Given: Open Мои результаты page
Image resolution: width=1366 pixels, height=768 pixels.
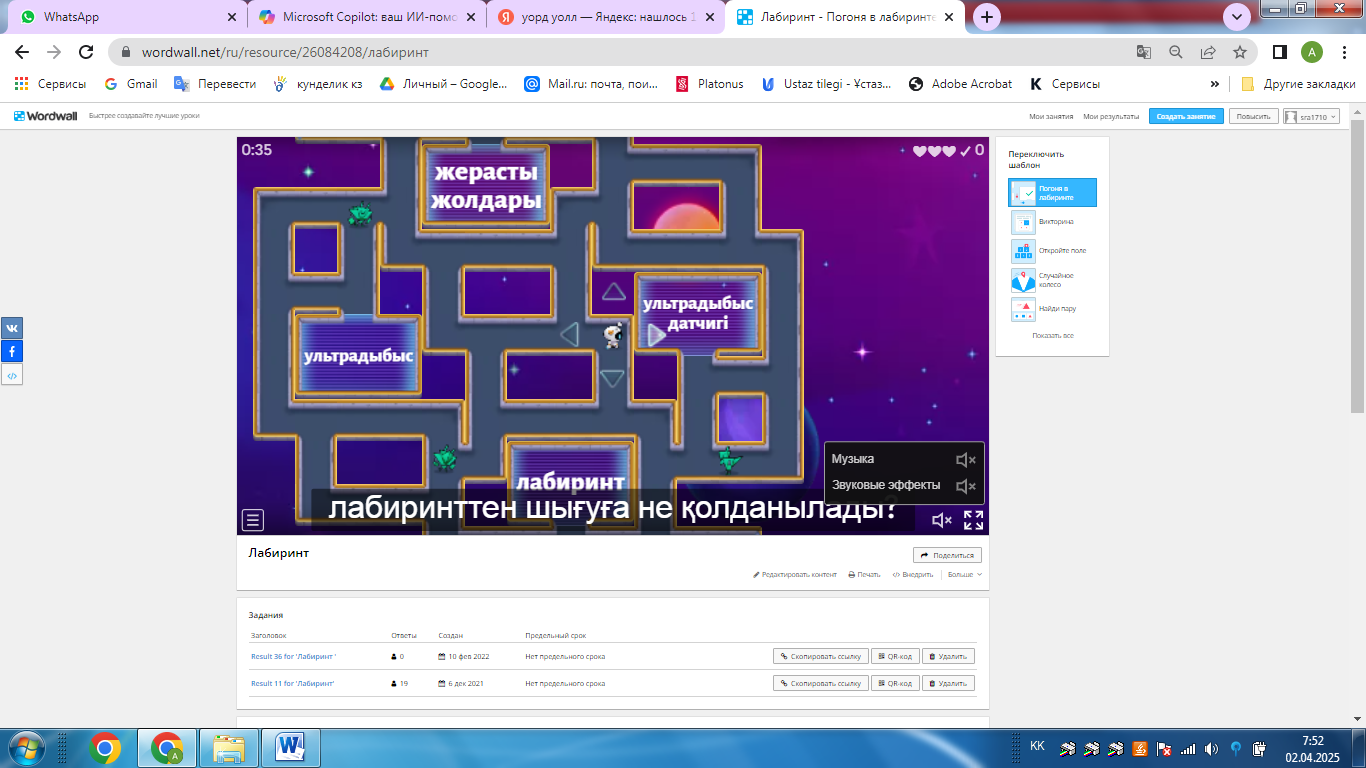Looking at the screenshot, I should [x=1111, y=117].
